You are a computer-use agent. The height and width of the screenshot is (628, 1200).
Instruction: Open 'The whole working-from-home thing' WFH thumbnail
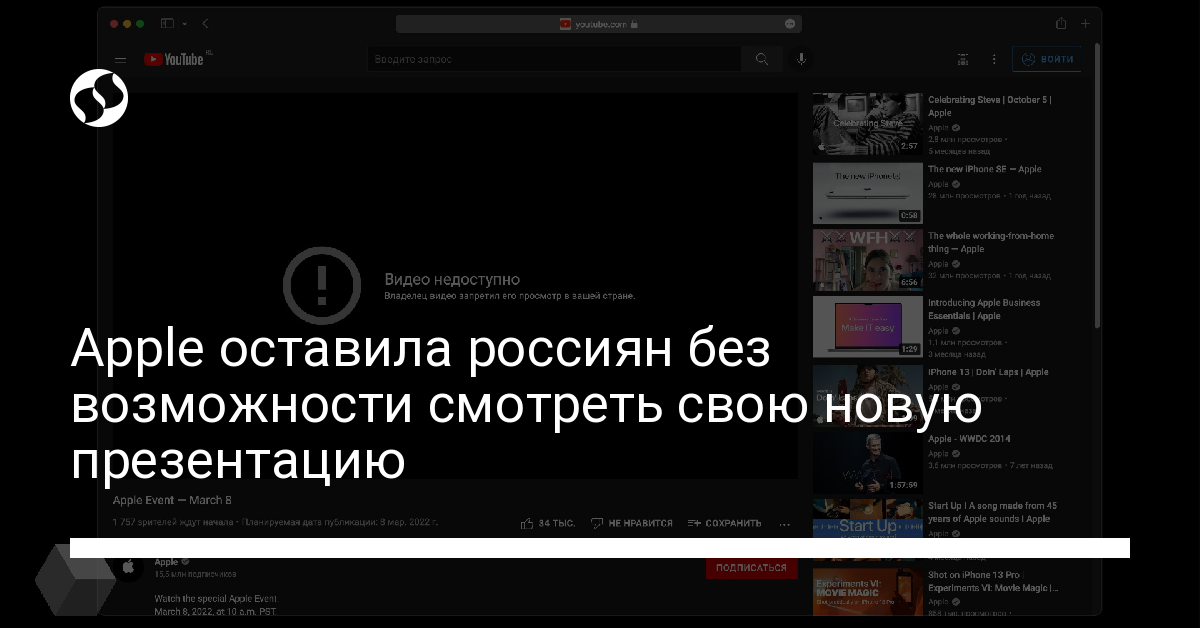867,259
